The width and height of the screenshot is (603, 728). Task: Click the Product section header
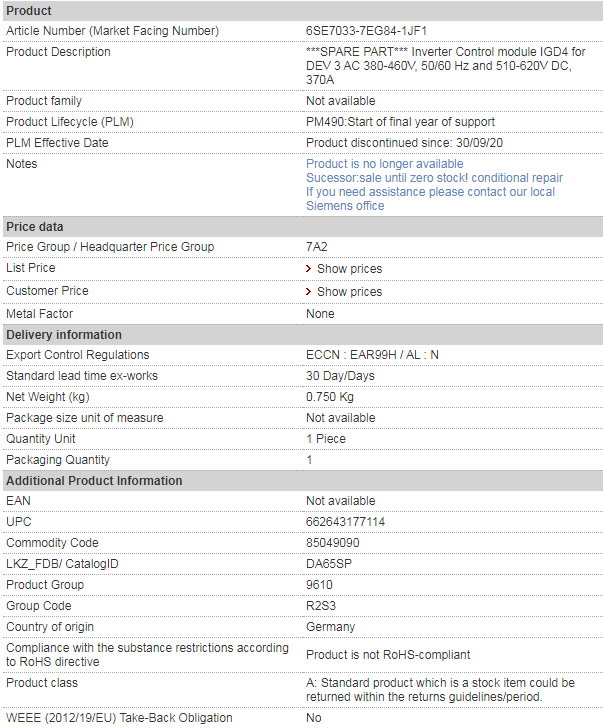click(x=303, y=11)
